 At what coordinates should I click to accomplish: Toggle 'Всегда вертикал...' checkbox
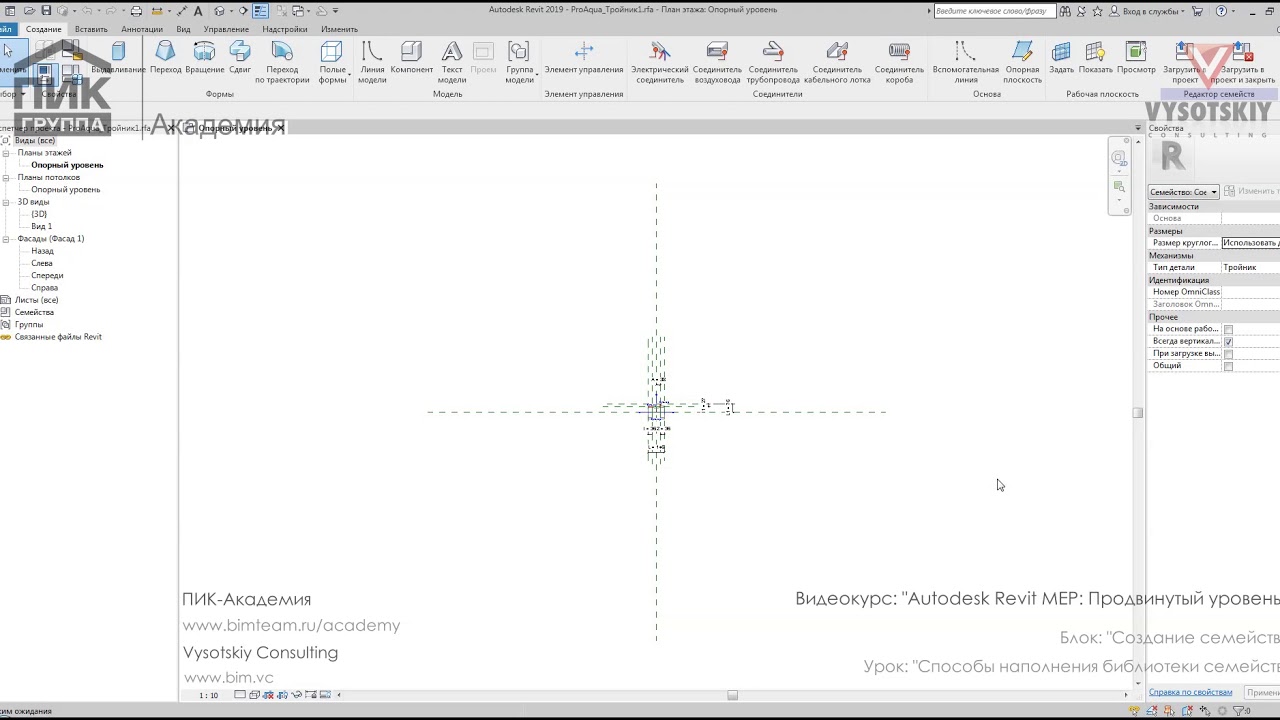point(1228,341)
